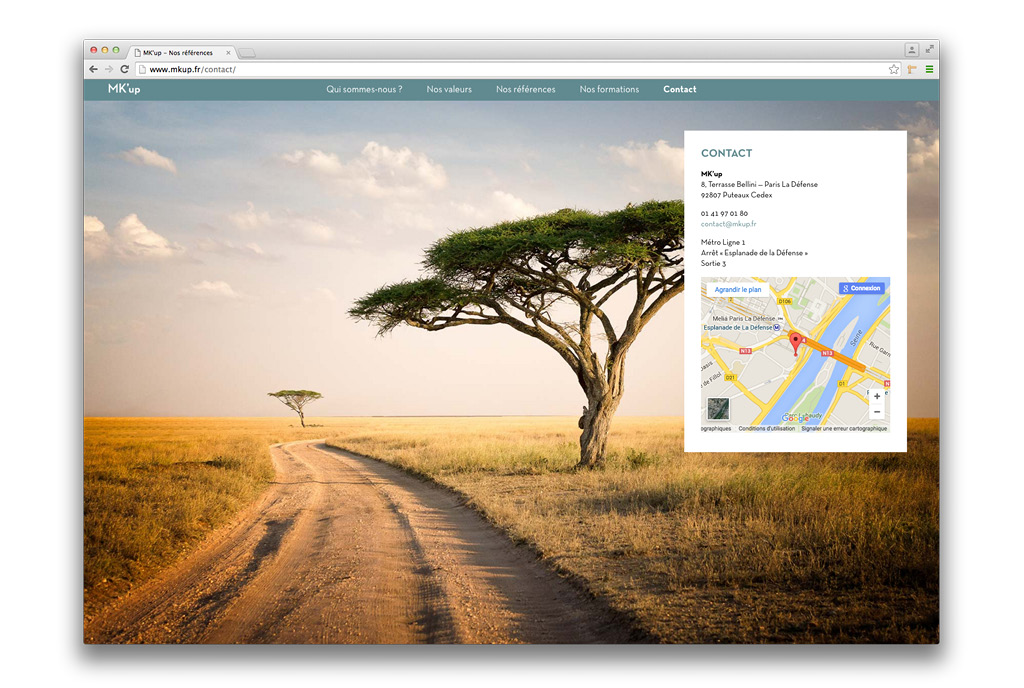Open the 'Qui sommes-nous ?' menu item

364,89
